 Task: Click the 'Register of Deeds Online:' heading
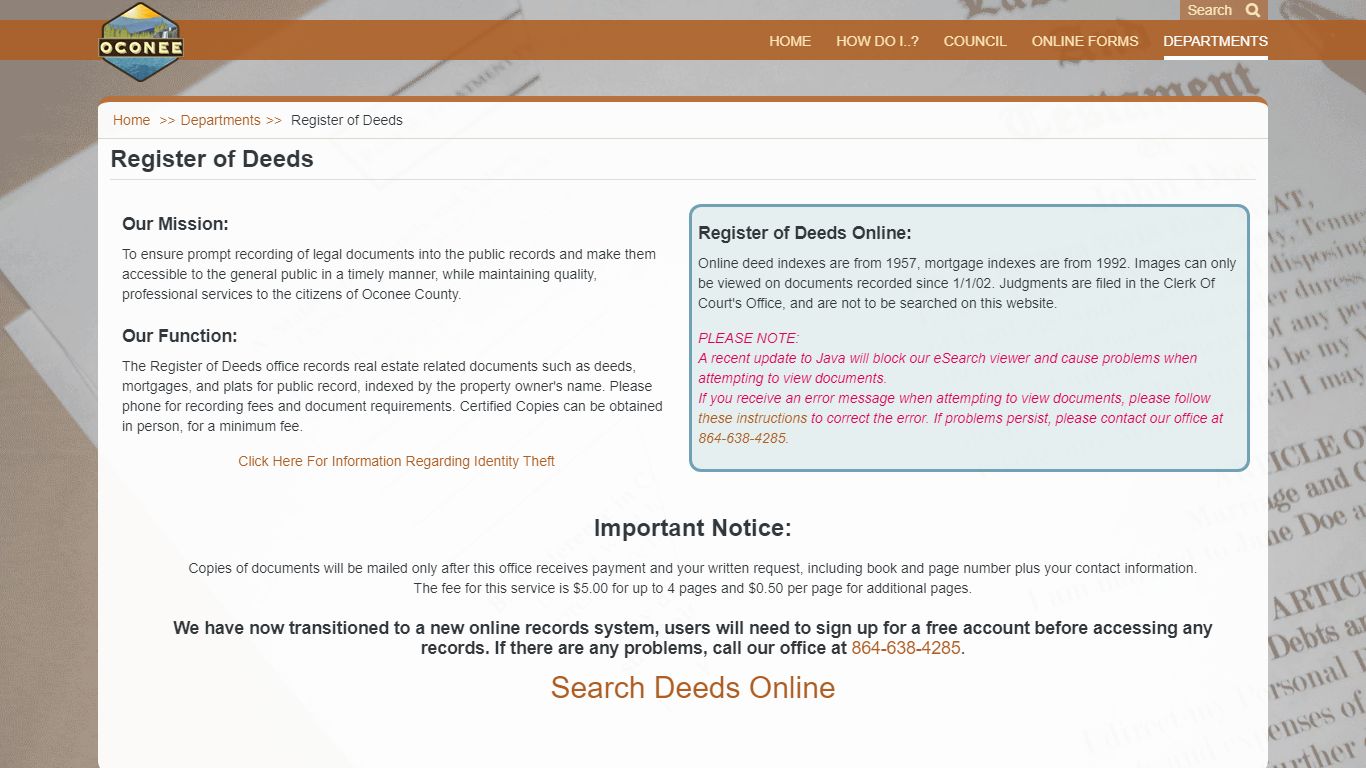(x=805, y=233)
